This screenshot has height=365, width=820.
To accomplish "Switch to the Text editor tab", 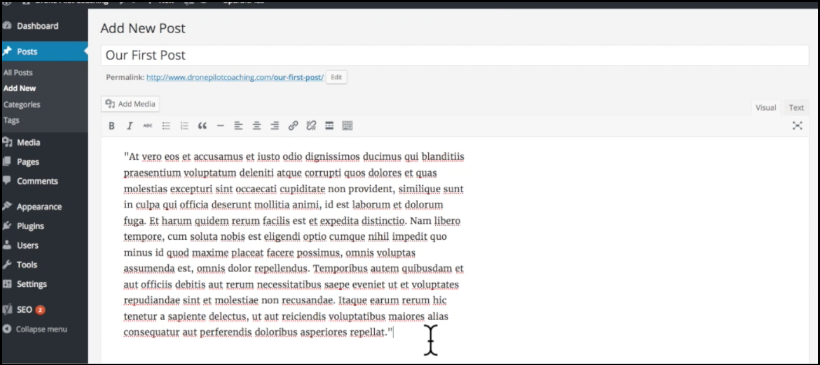I will [x=796, y=108].
